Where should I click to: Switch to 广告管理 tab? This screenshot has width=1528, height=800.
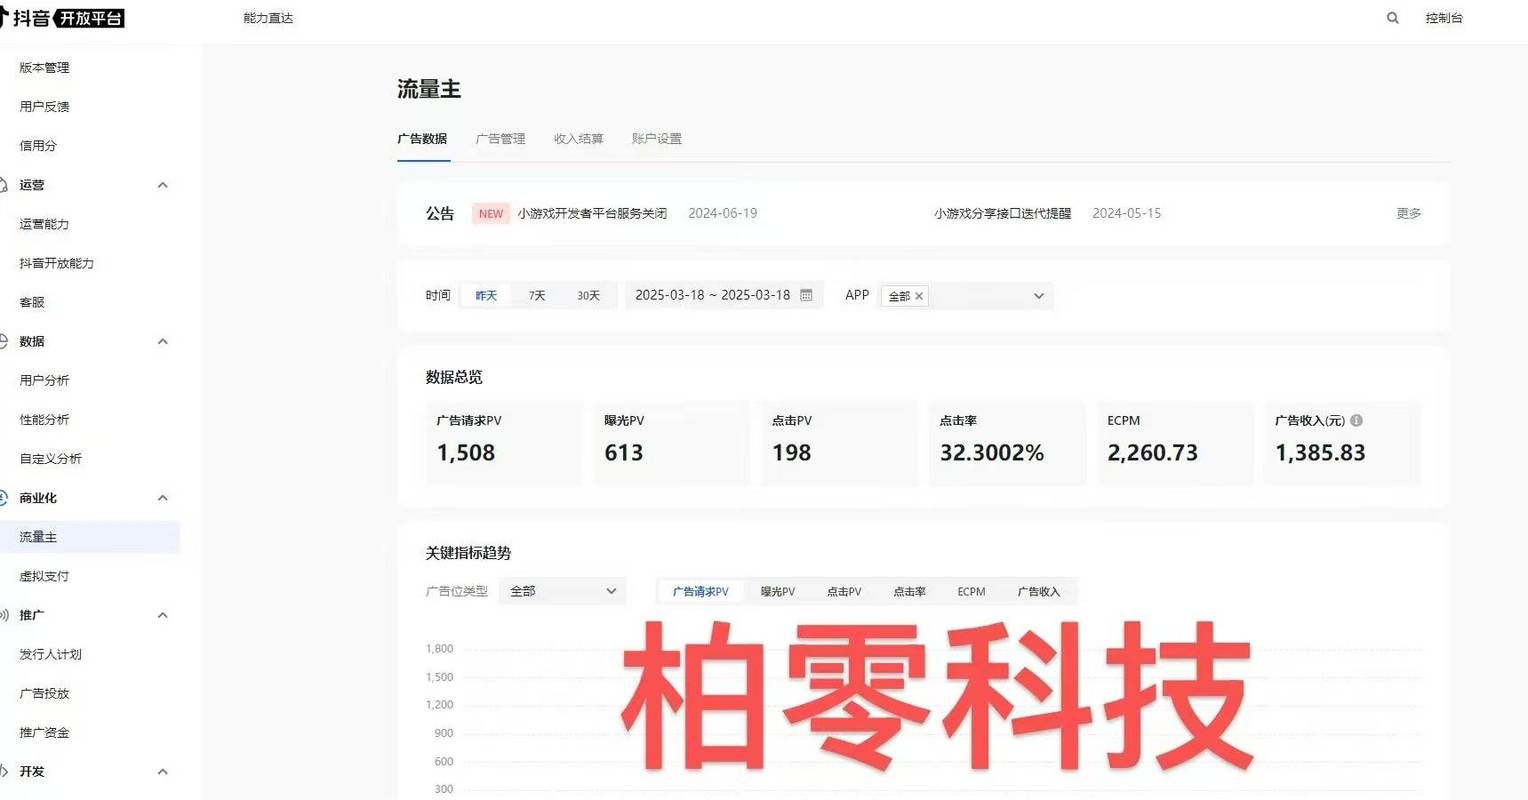[500, 139]
